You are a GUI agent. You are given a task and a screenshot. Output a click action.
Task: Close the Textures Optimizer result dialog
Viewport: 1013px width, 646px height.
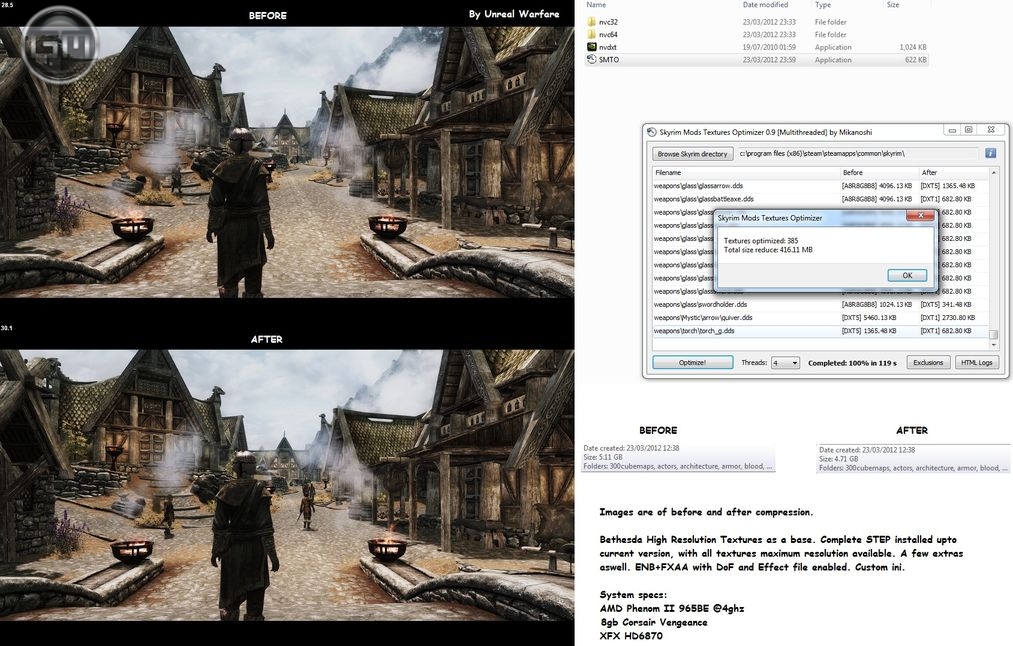pos(920,215)
